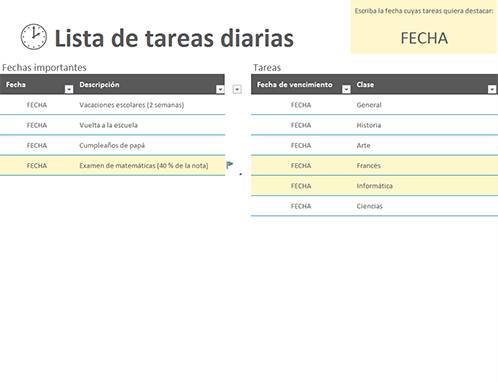The width and height of the screenshot is (498, 382).
Task: Select the Lista de tareas diarias title
Action: click(x=174, y=38)
